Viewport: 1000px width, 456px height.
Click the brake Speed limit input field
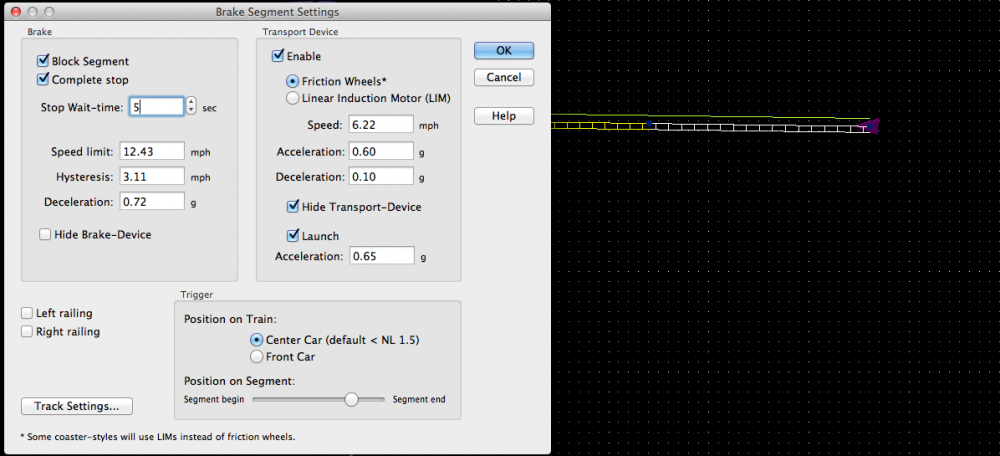(x=152, y=151)
